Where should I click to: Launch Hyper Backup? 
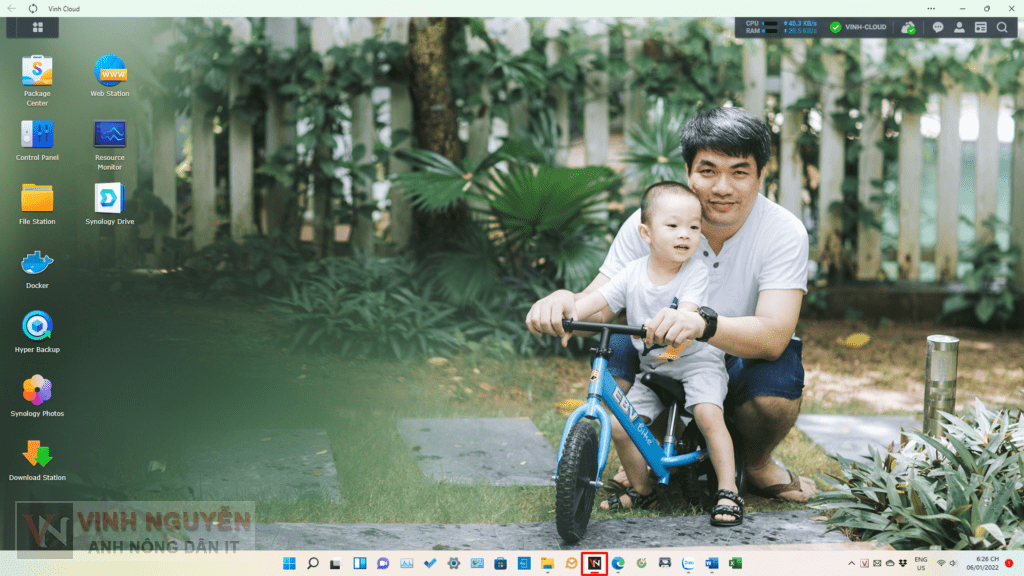(x=37, y=327)
